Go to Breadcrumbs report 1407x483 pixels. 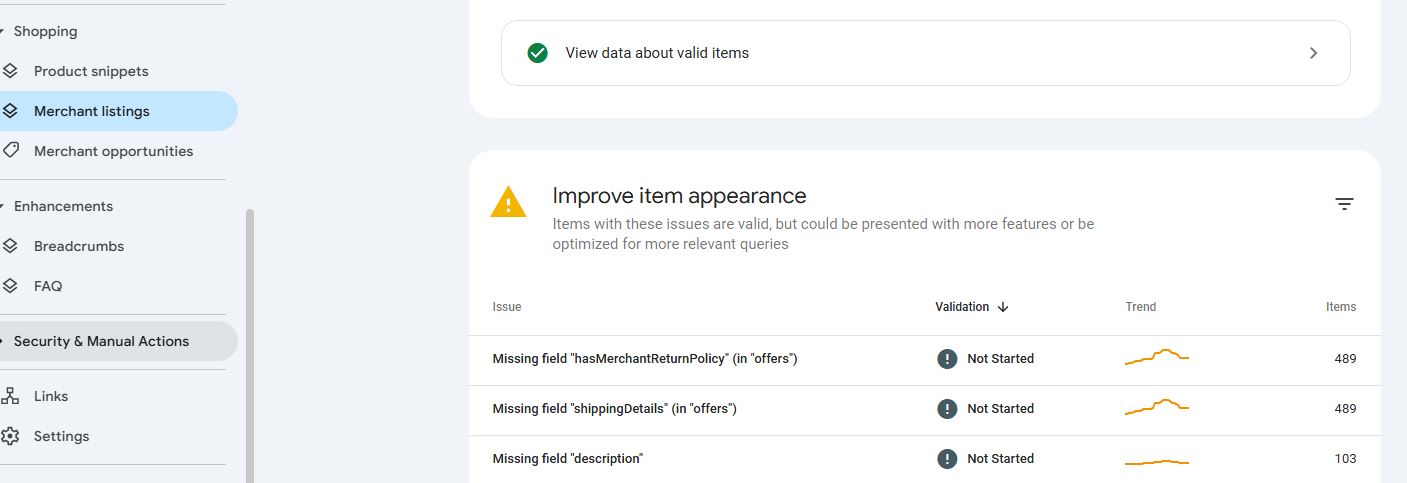coord(79,246)
